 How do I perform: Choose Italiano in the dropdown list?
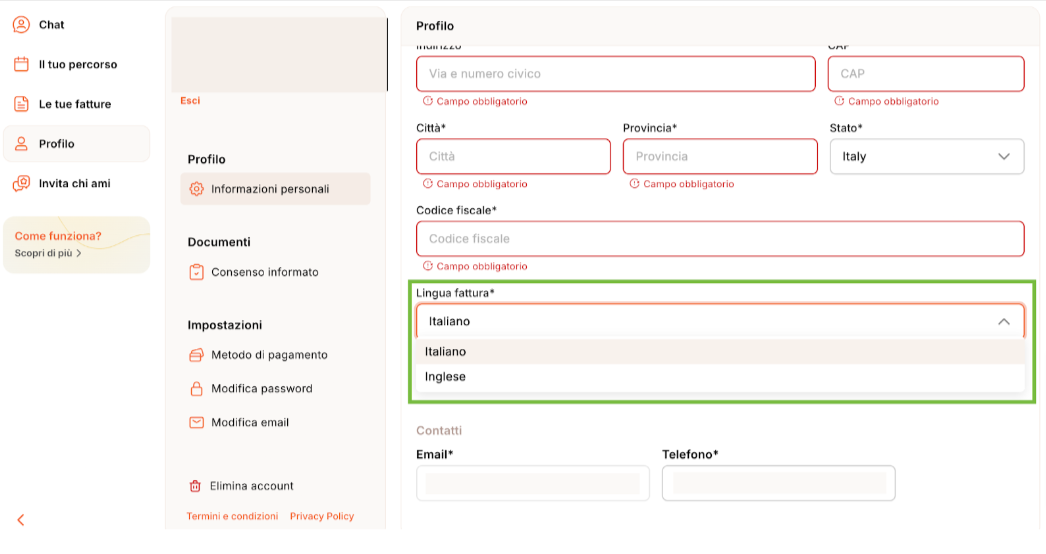click(x=446, y=352)
